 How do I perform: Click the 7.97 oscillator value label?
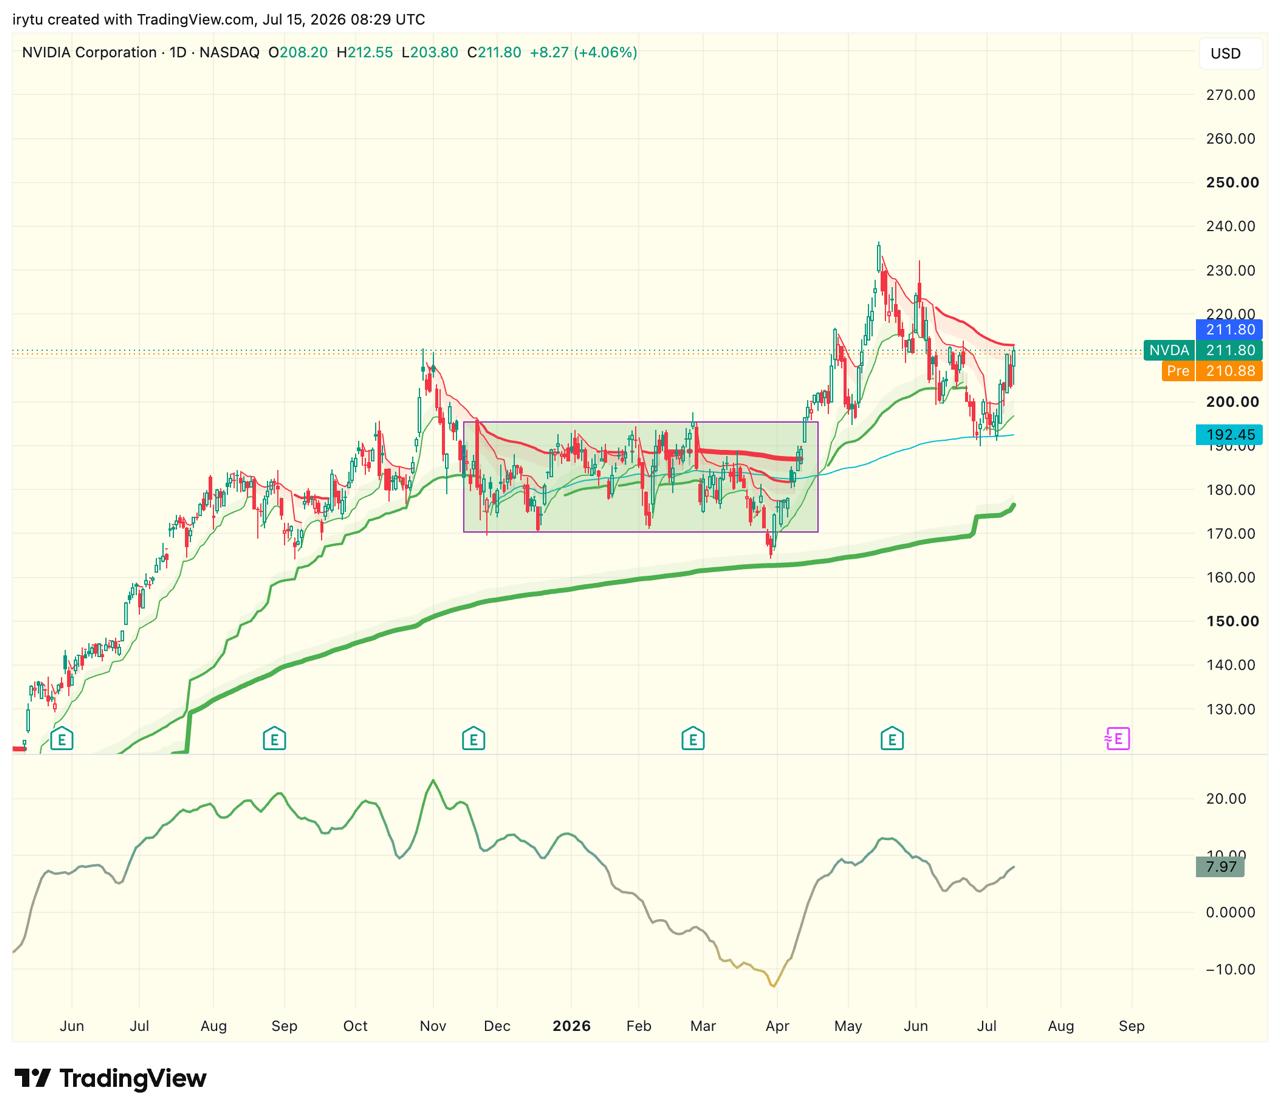pyautogui.click(x=1221, y=867)
